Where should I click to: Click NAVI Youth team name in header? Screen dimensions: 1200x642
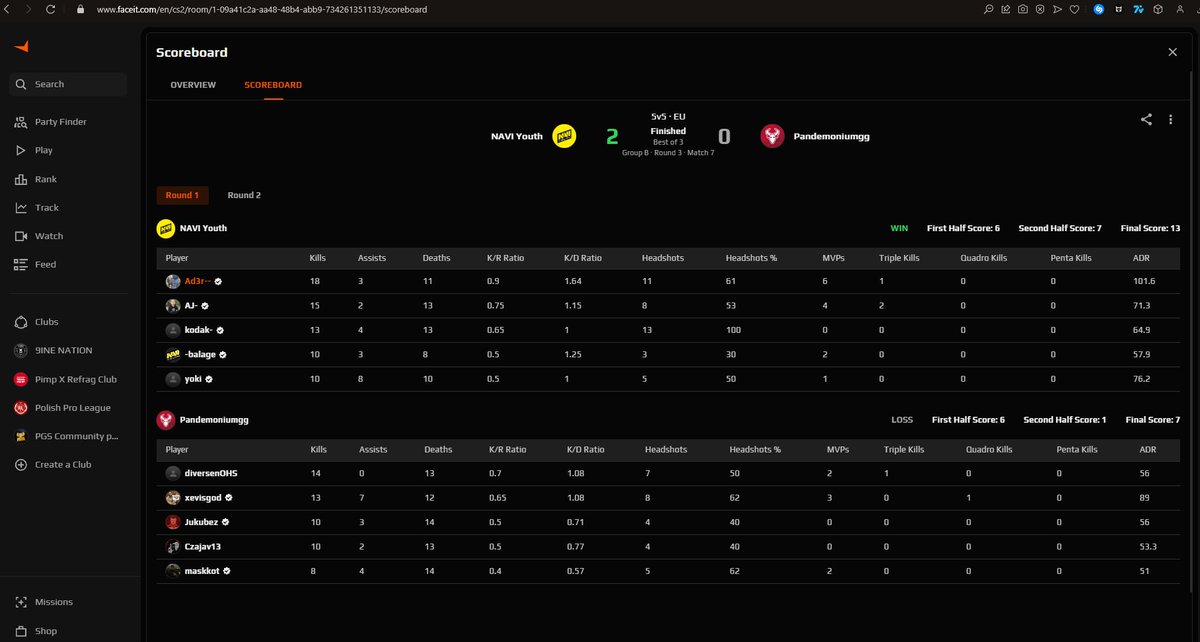pos(517,136)
